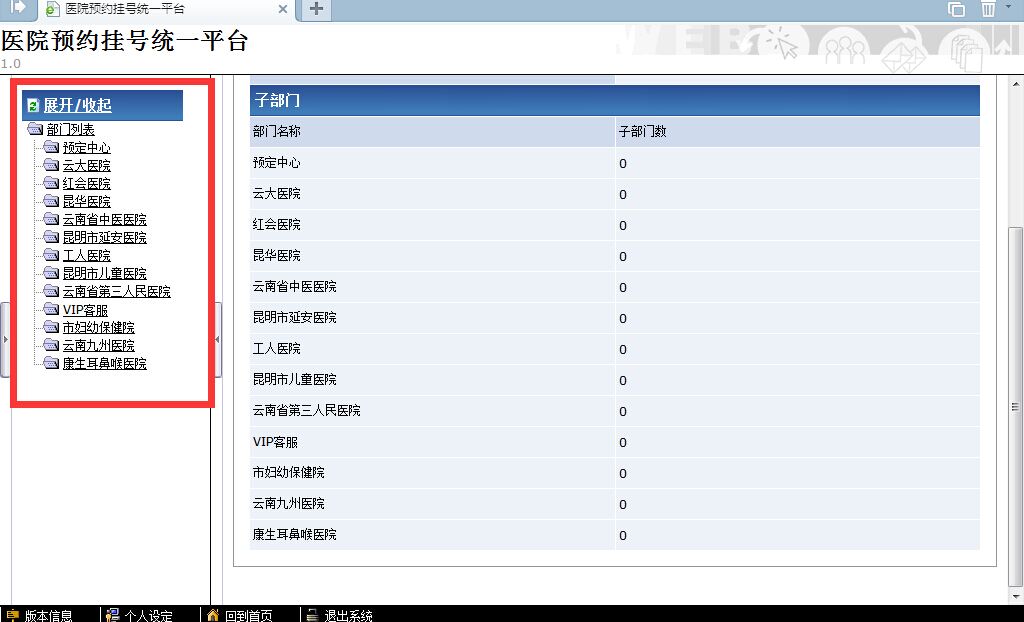The width and height of the screenshot is (1024, 622).
Task: Click folder icon next to 市妇幼保健院
Action: (52, 327)
